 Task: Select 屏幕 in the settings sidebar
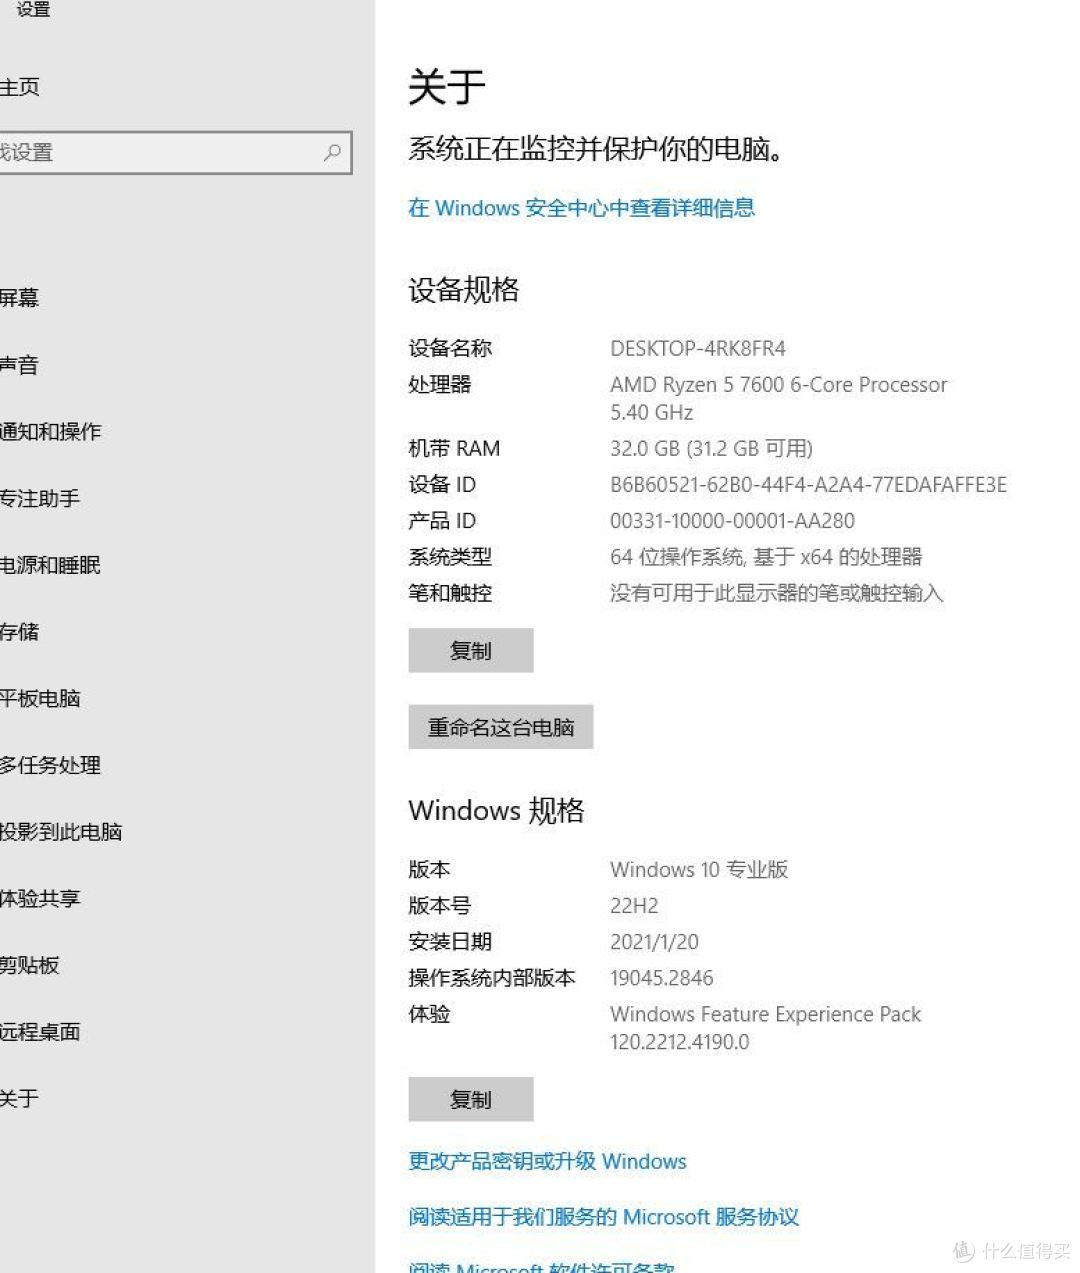click(x=19, y=298)
